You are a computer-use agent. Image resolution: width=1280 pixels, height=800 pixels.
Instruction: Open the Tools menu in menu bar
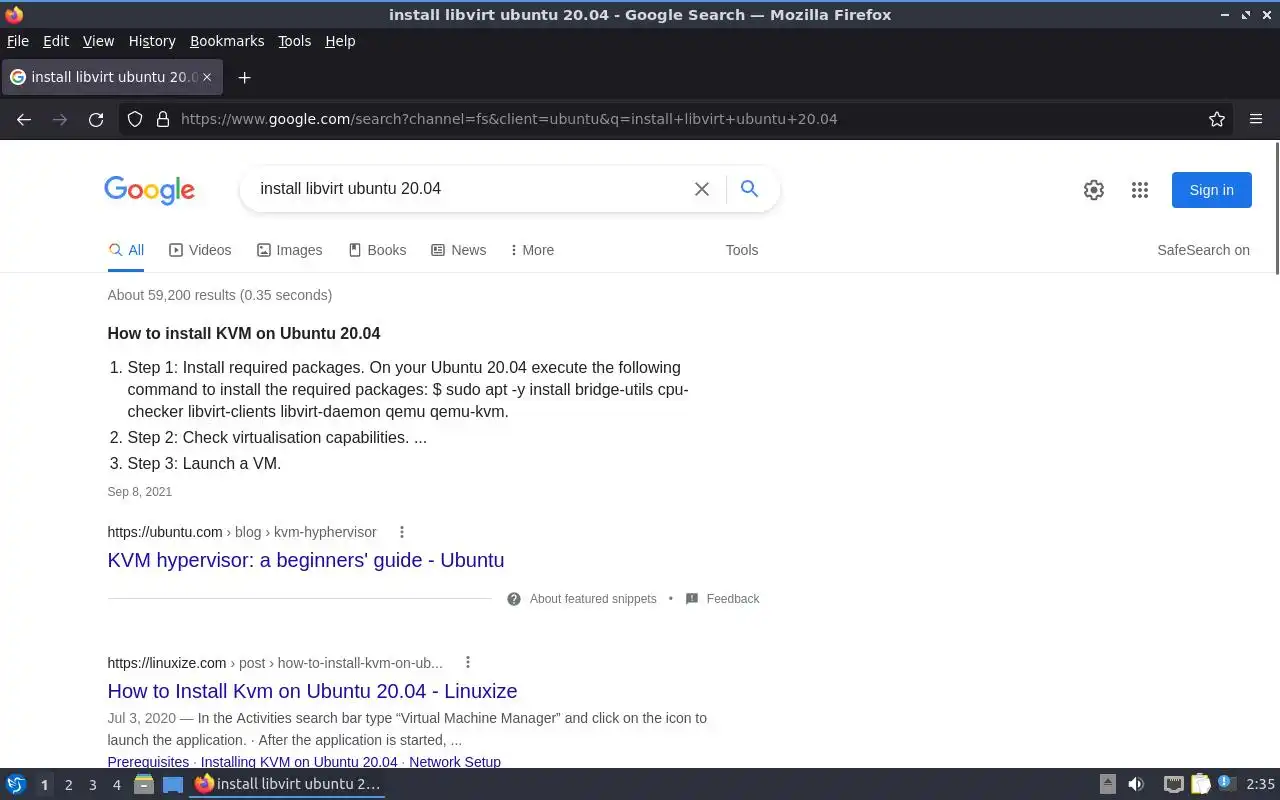[294, 41]
